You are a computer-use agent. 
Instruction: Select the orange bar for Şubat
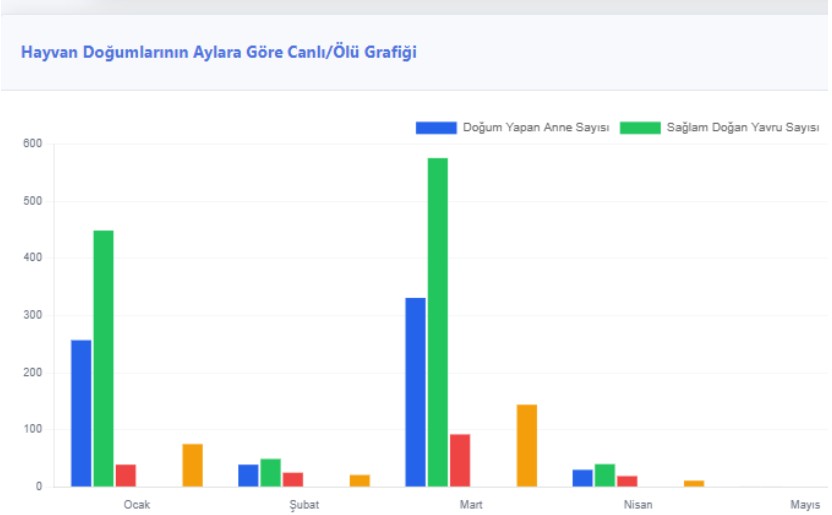pos(360,481)
